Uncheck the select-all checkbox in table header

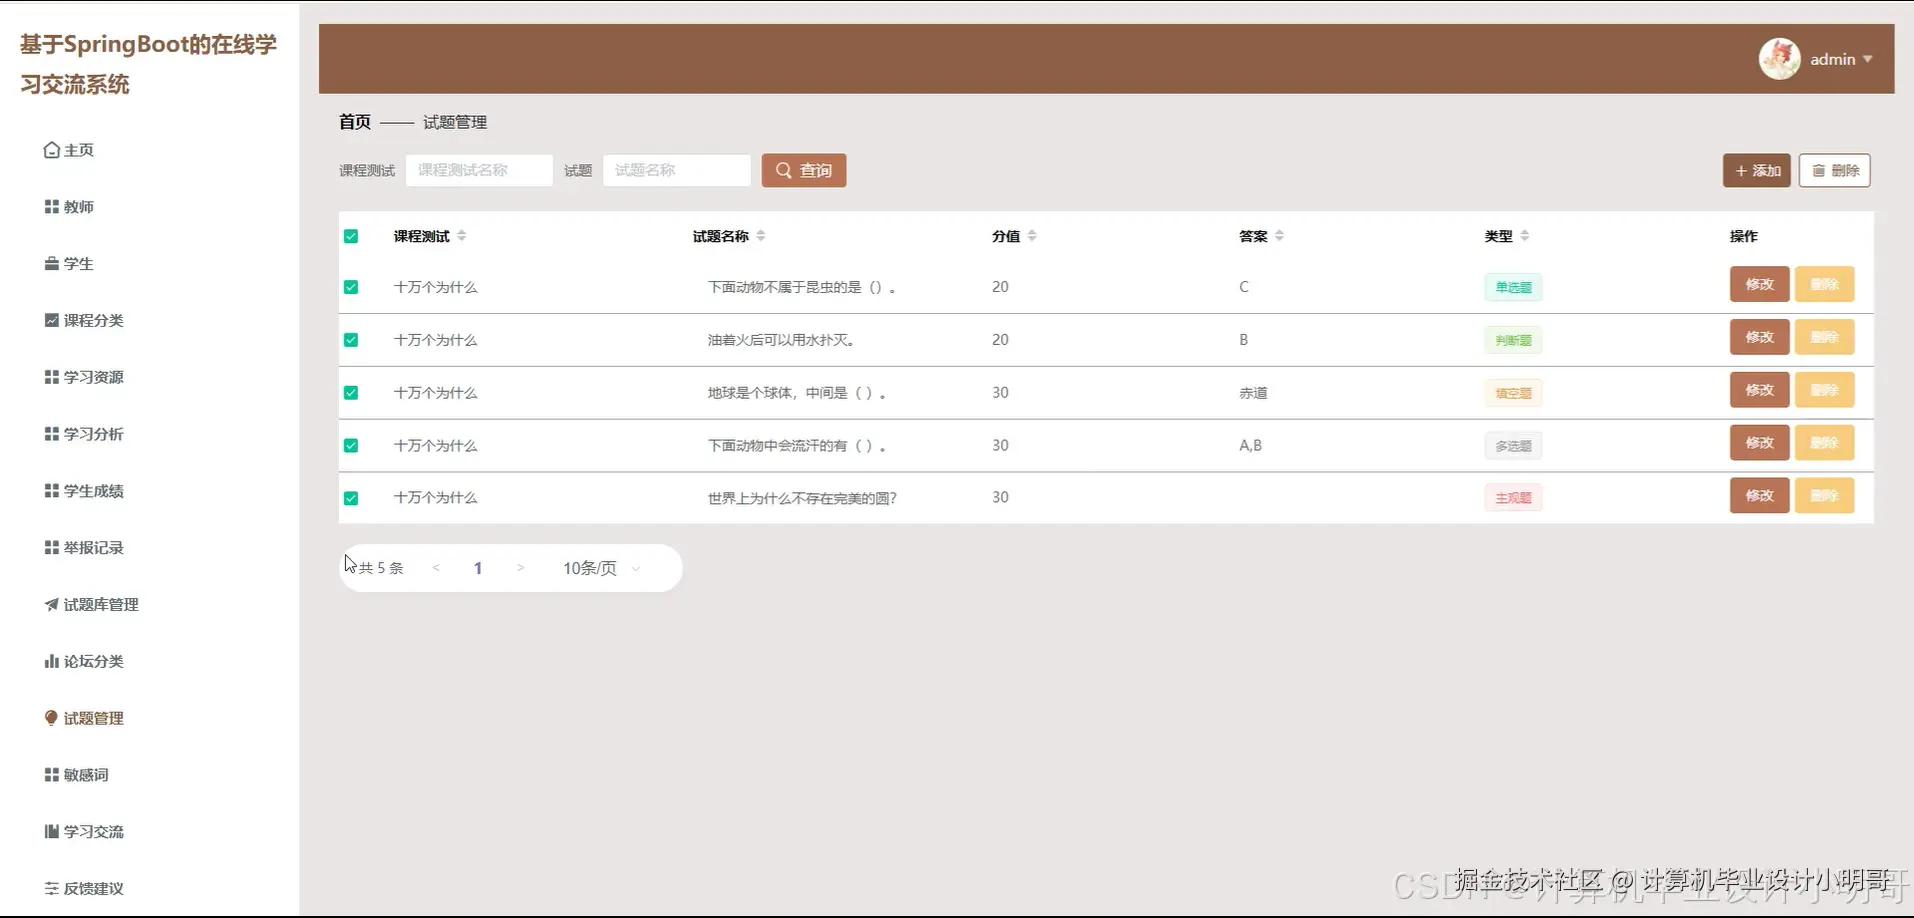tap(351, 235)
